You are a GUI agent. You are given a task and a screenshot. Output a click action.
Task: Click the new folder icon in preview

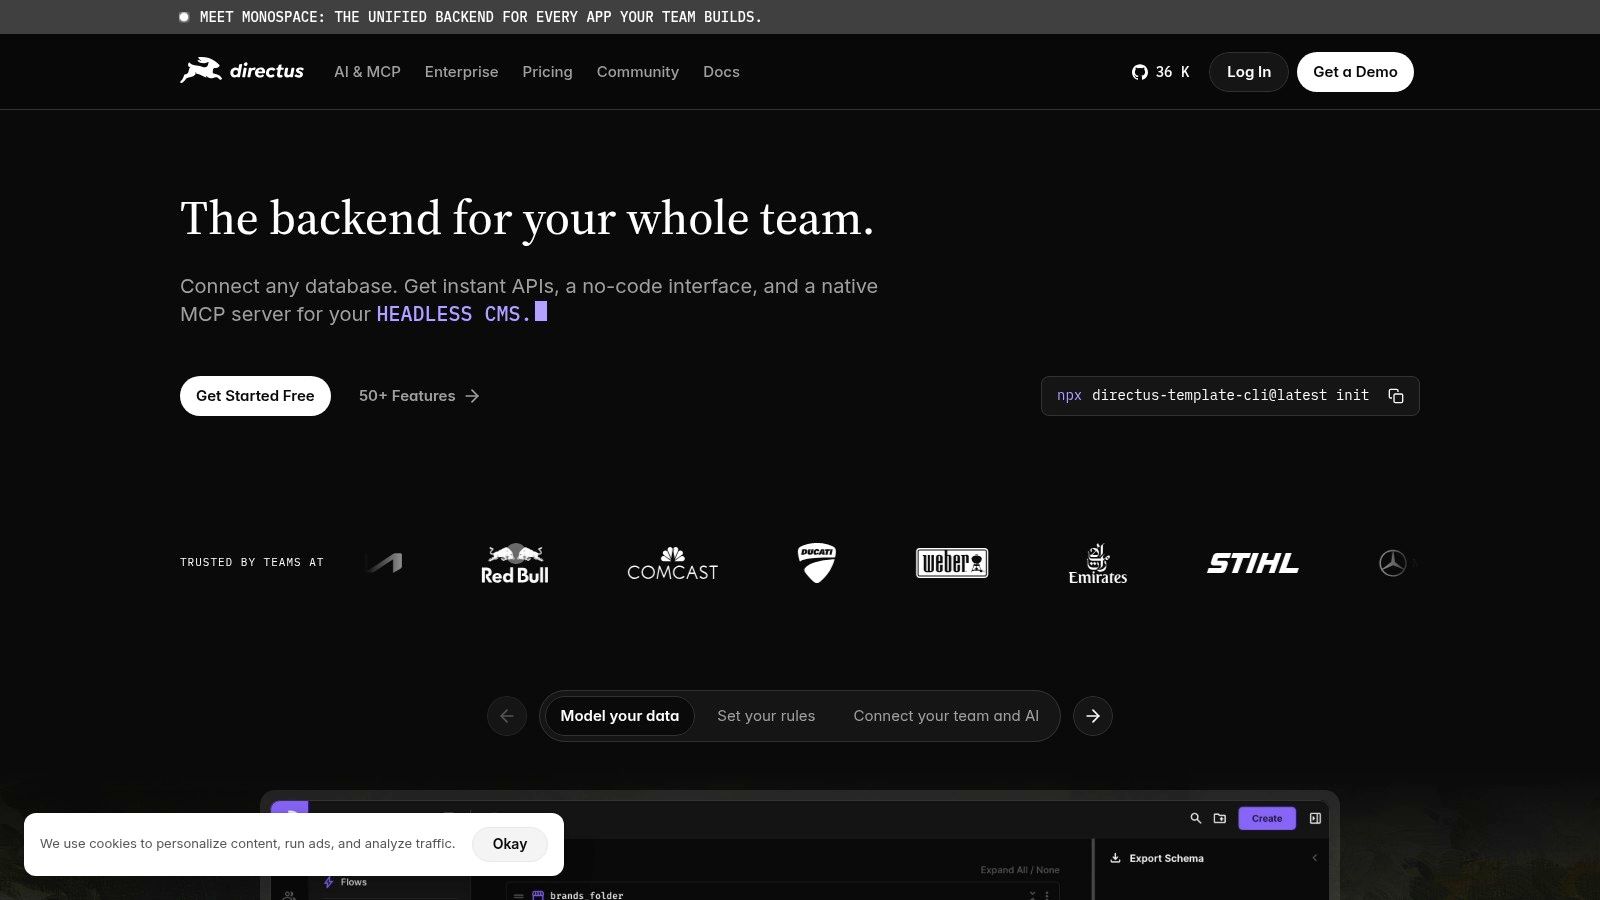point(1220,818)
